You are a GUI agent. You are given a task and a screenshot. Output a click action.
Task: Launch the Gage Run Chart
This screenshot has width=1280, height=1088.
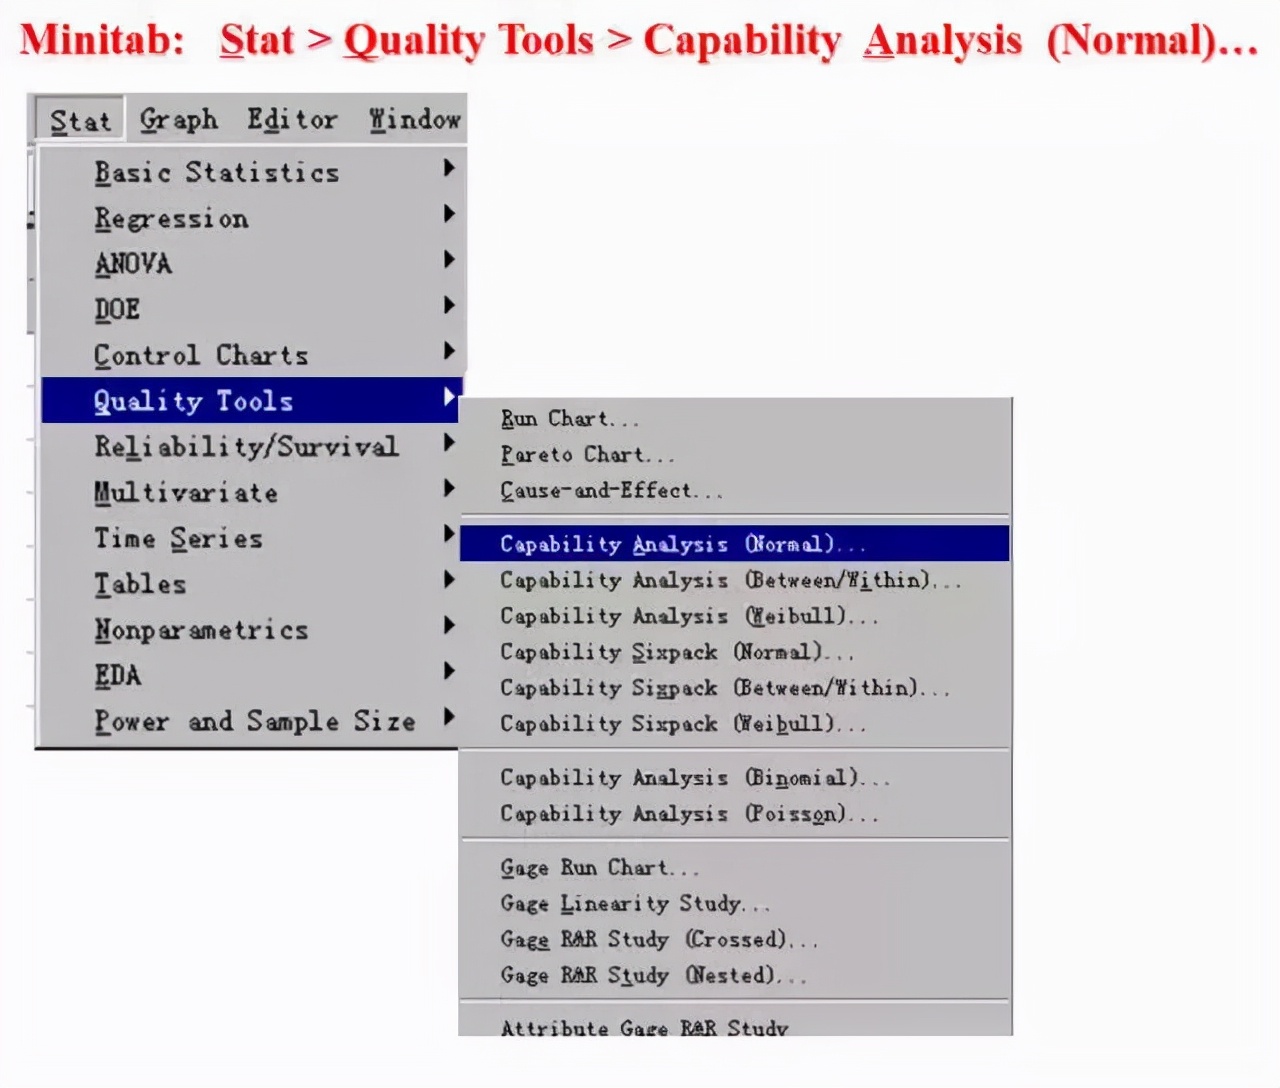pyautogui.click(x=735, y=868)
